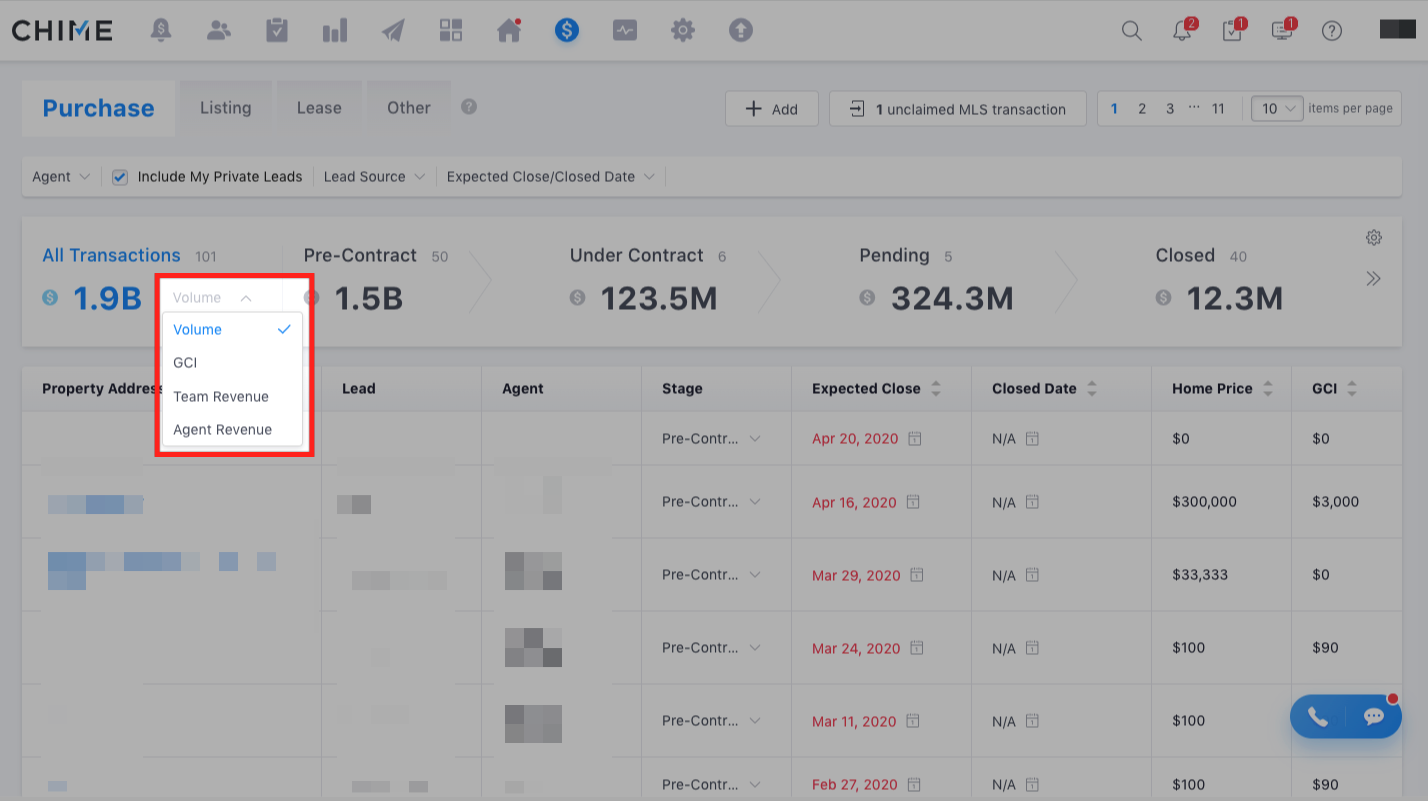Switch to the Listing tab

click(225, 108)
